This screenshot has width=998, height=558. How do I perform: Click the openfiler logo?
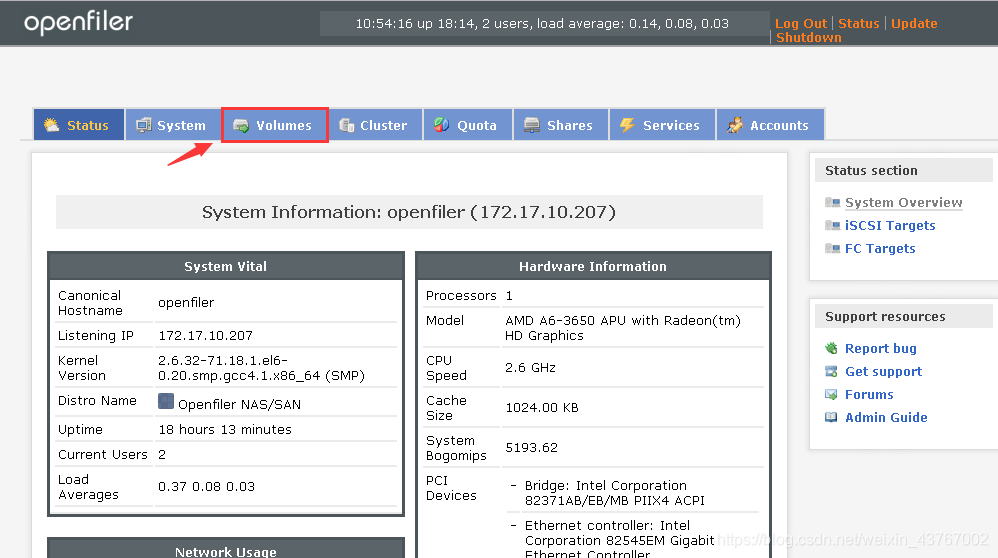pyautogui.click(x=78, y=23)
